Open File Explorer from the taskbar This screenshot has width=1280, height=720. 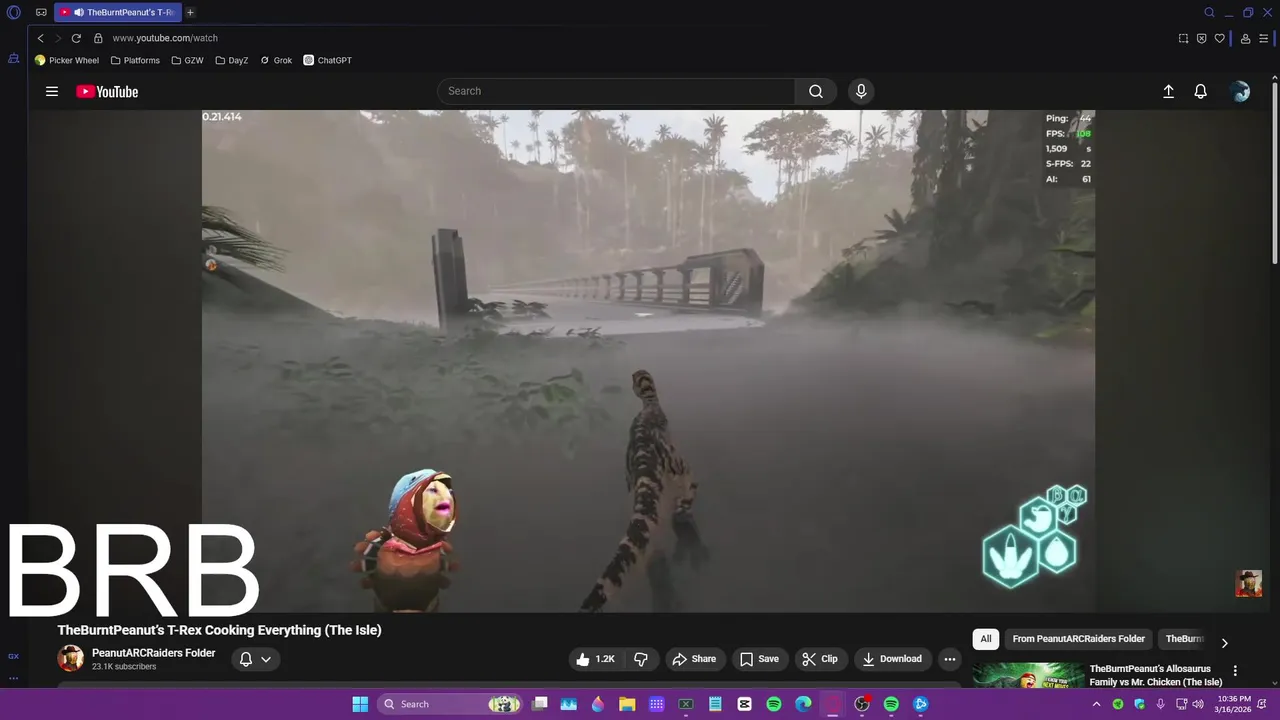pos(627,704)
